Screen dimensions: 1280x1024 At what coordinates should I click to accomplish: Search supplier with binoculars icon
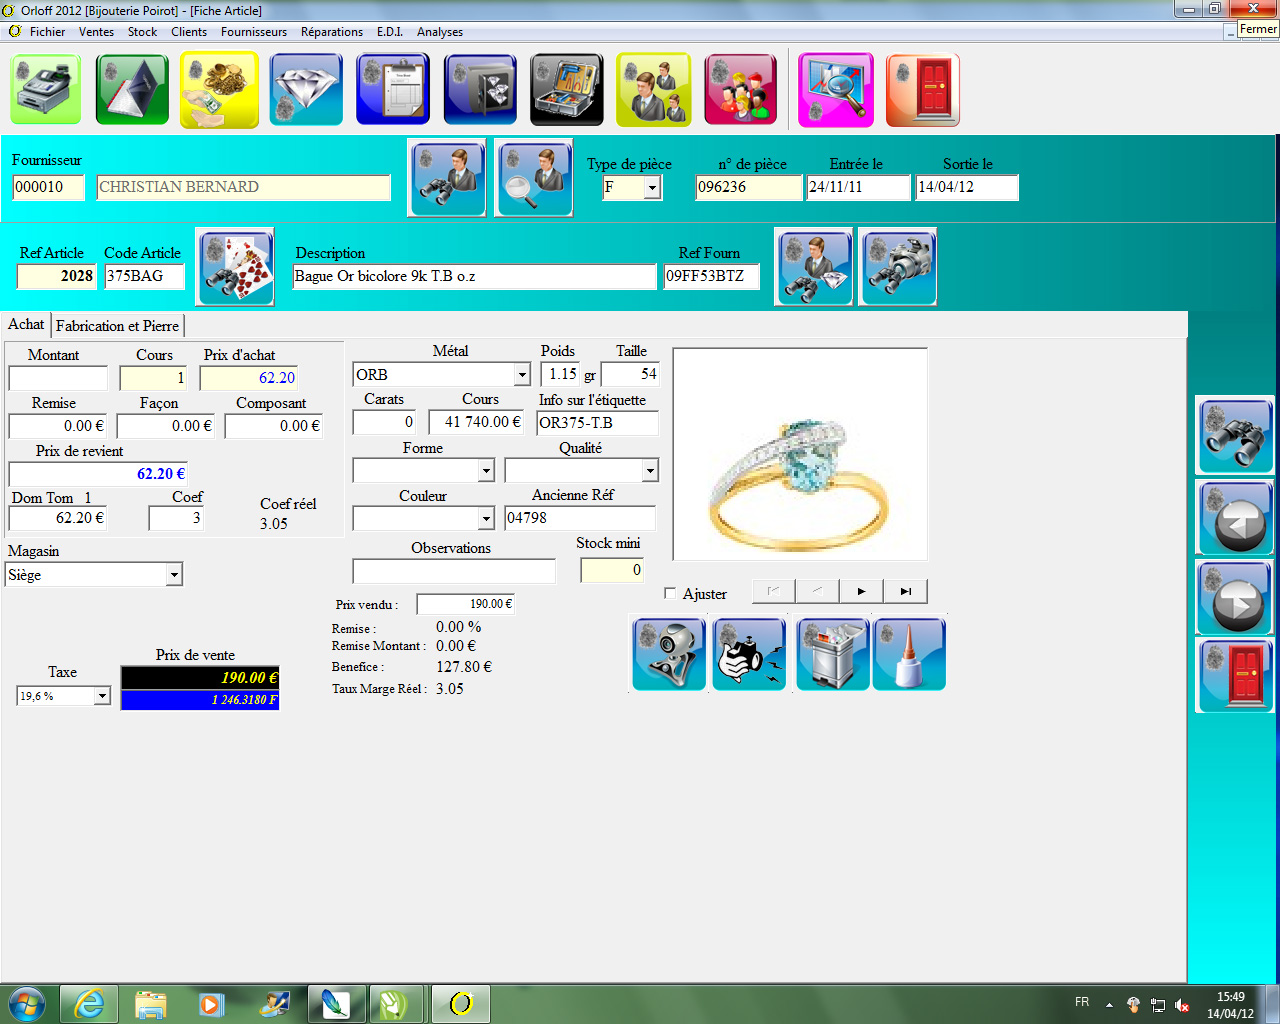(x=447, y=178)
